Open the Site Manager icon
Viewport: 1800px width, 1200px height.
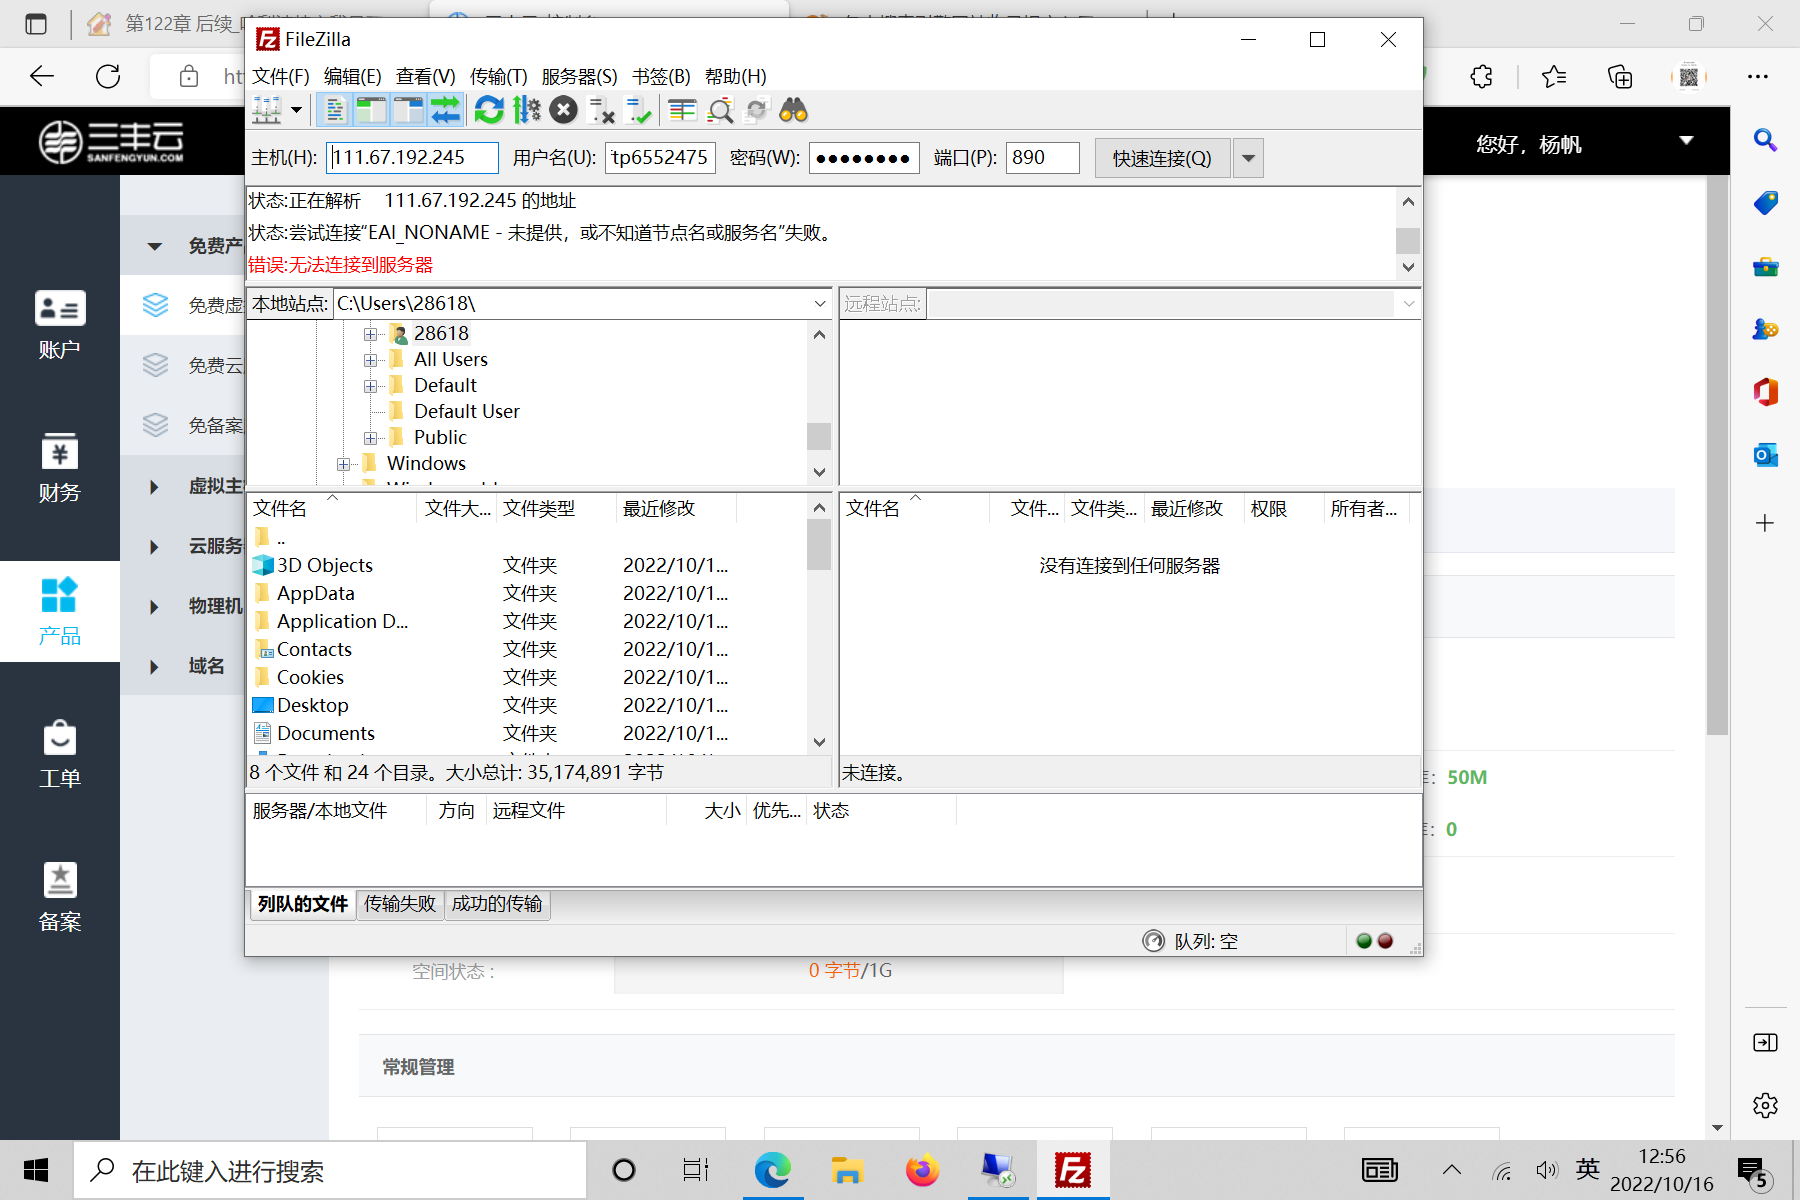click(267, 110)
